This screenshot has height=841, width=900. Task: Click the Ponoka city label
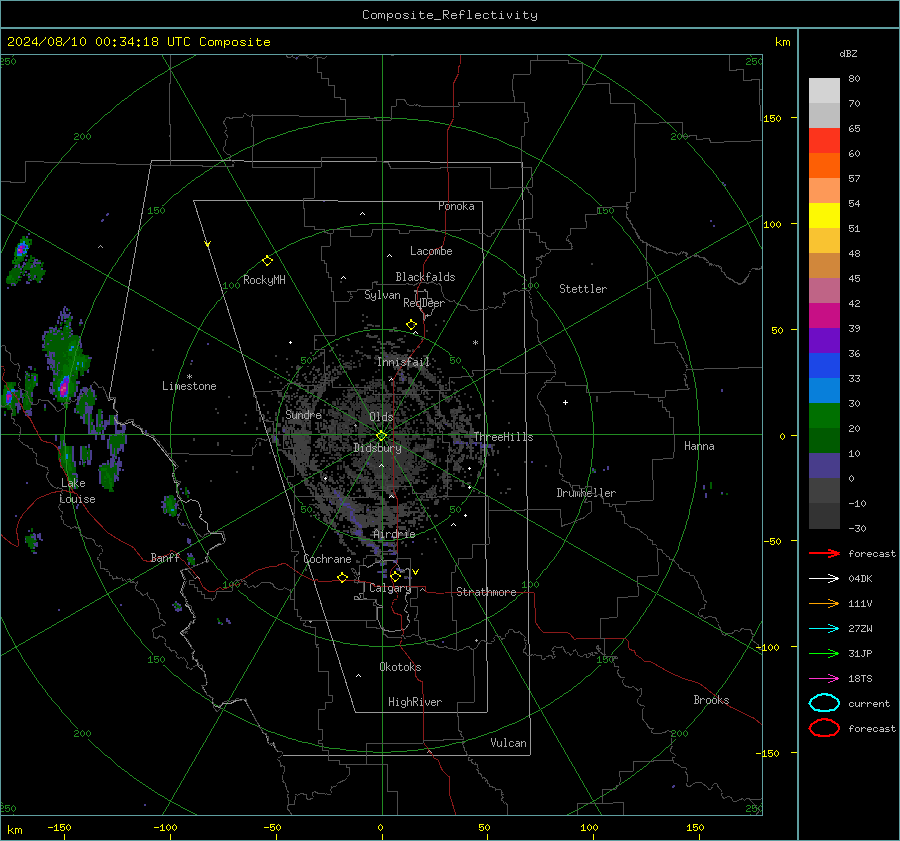pos(456,206)
